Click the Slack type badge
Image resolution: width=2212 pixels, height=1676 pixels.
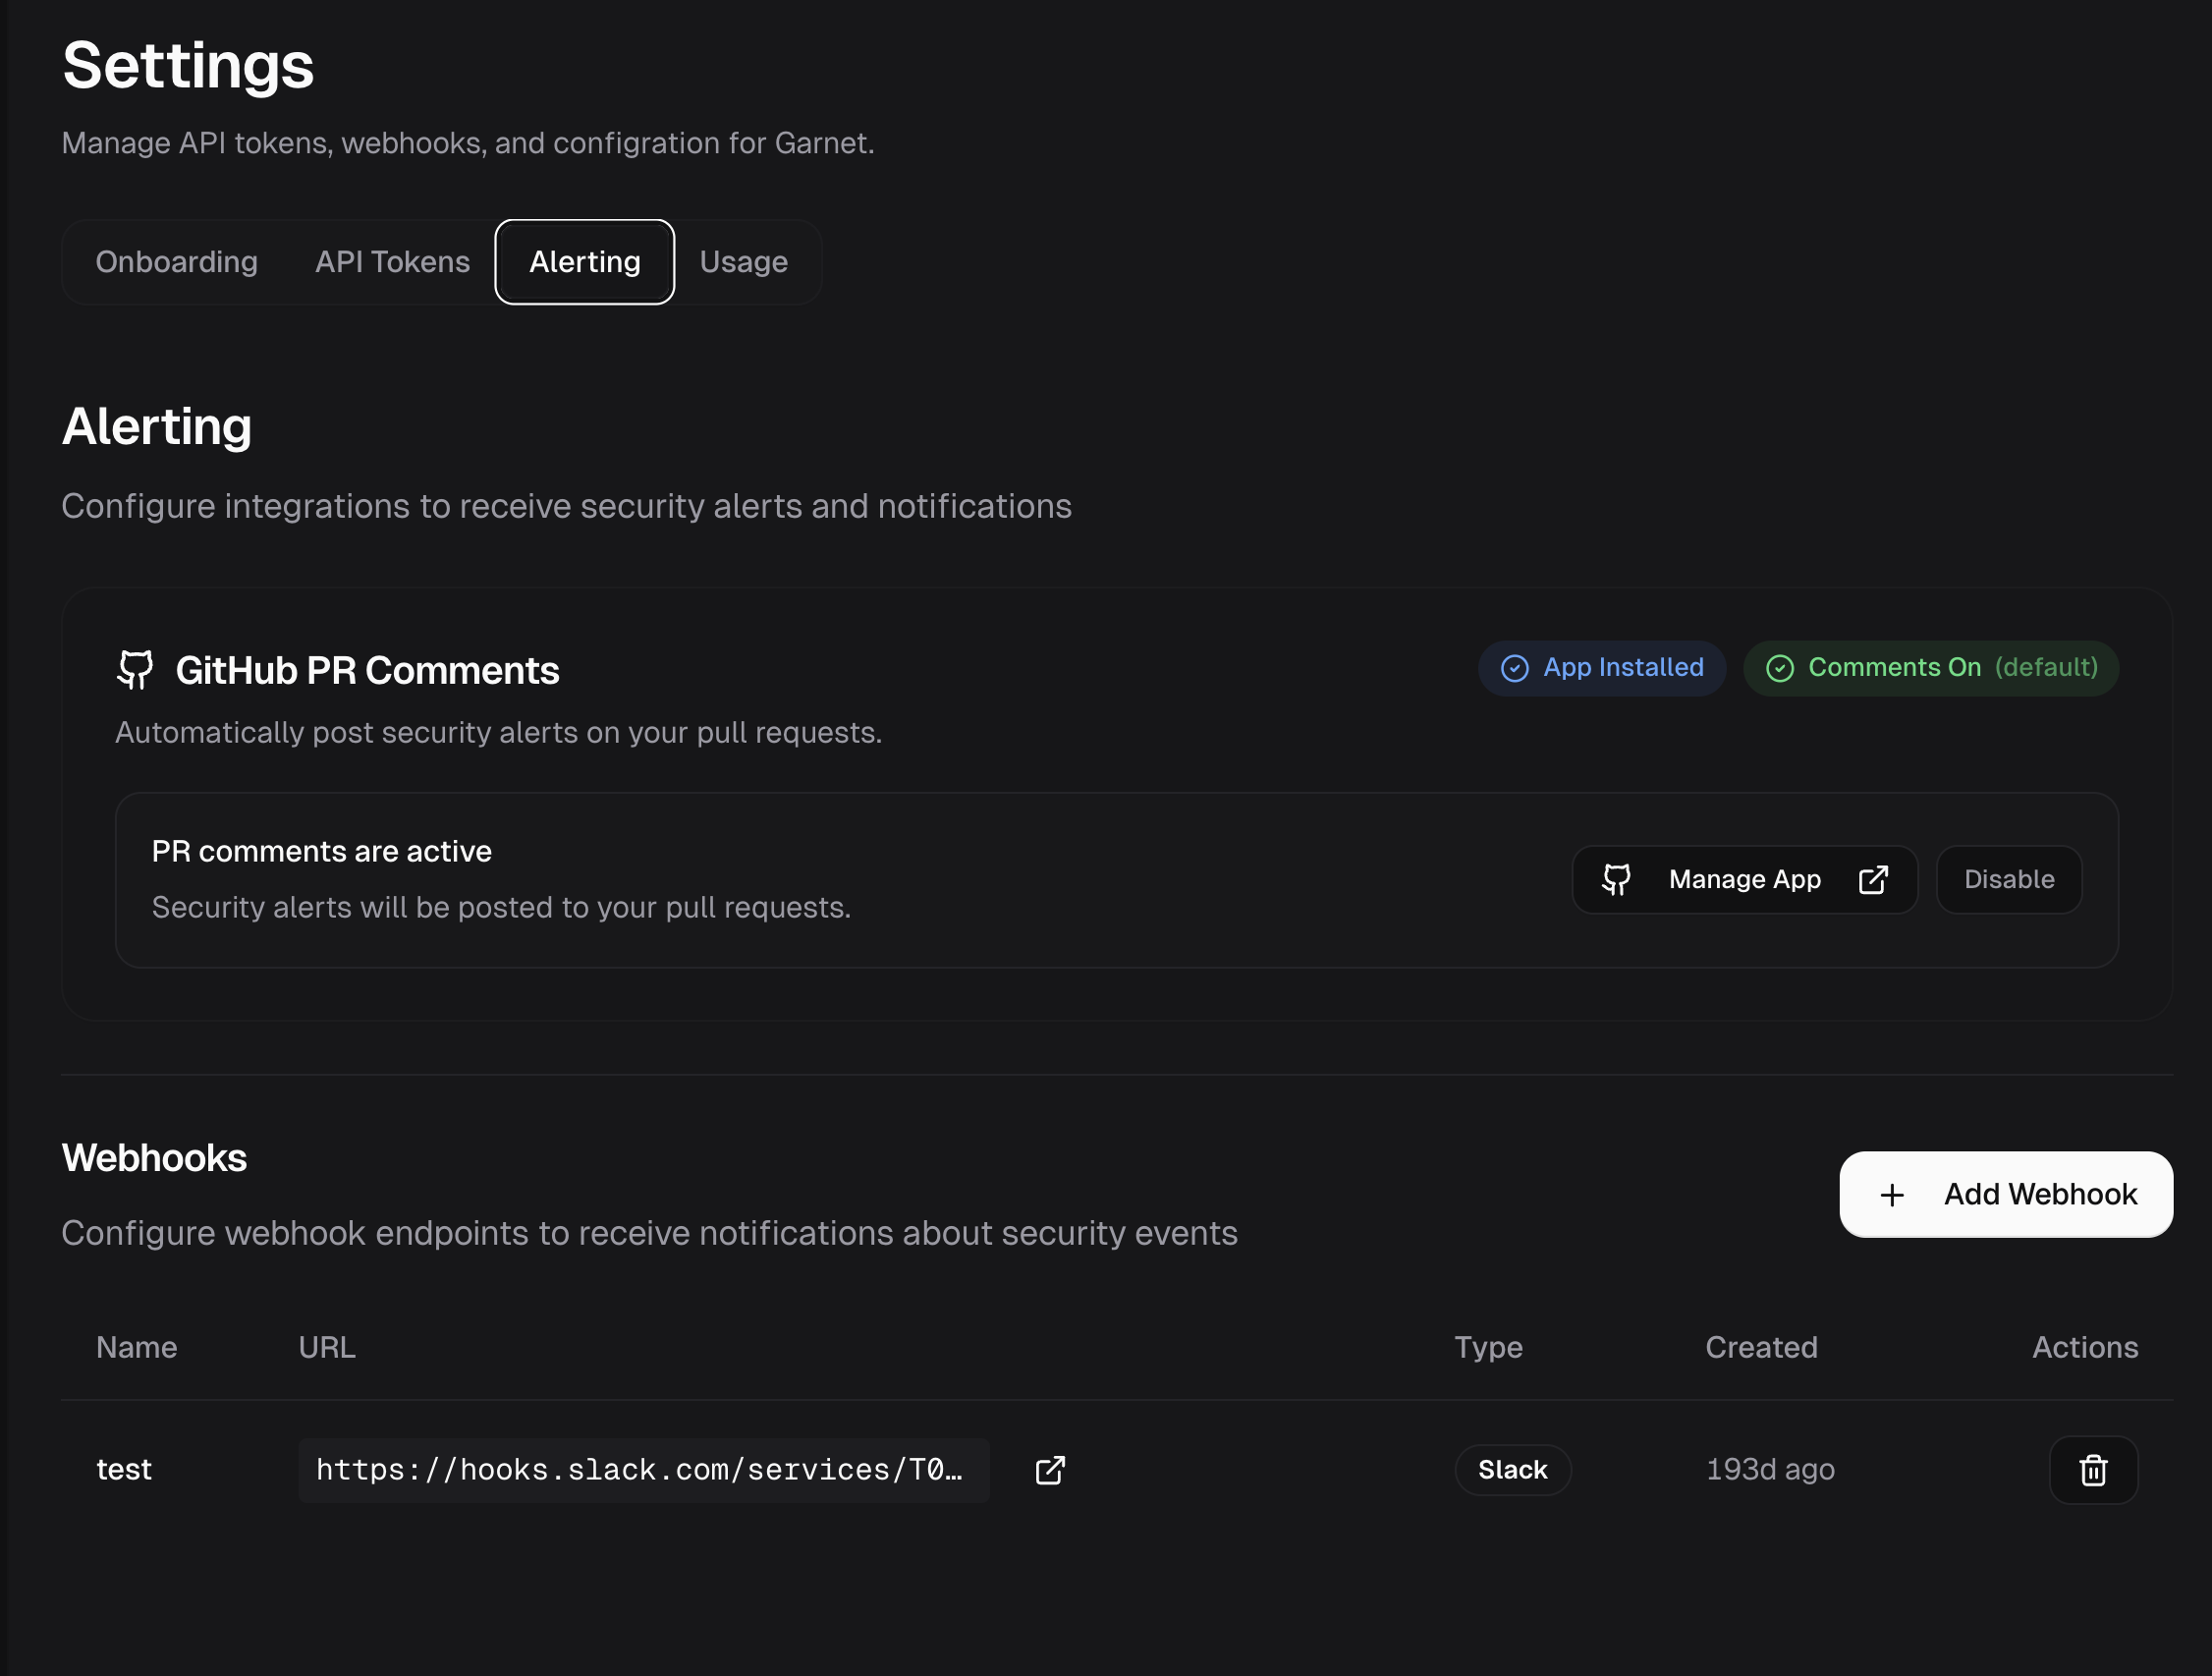[x=1512, y=1469]
